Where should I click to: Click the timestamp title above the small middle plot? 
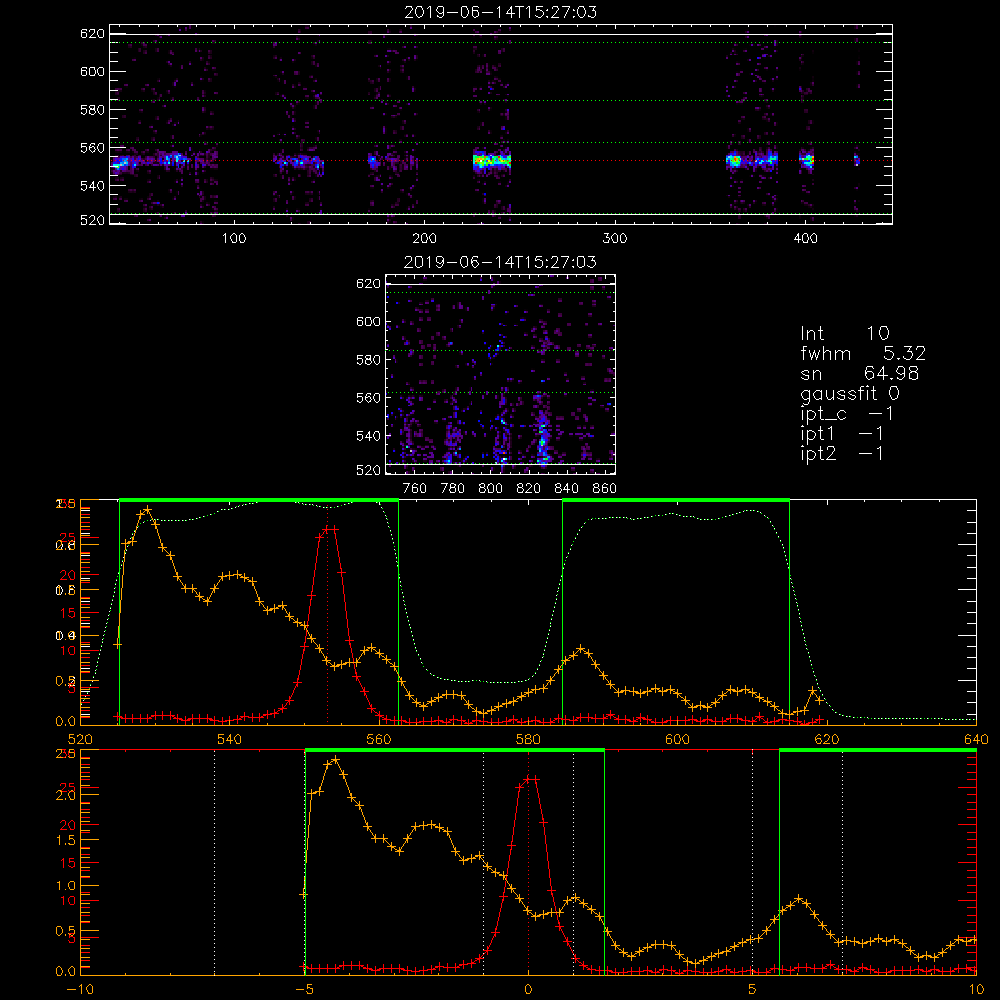click(501, 262)
